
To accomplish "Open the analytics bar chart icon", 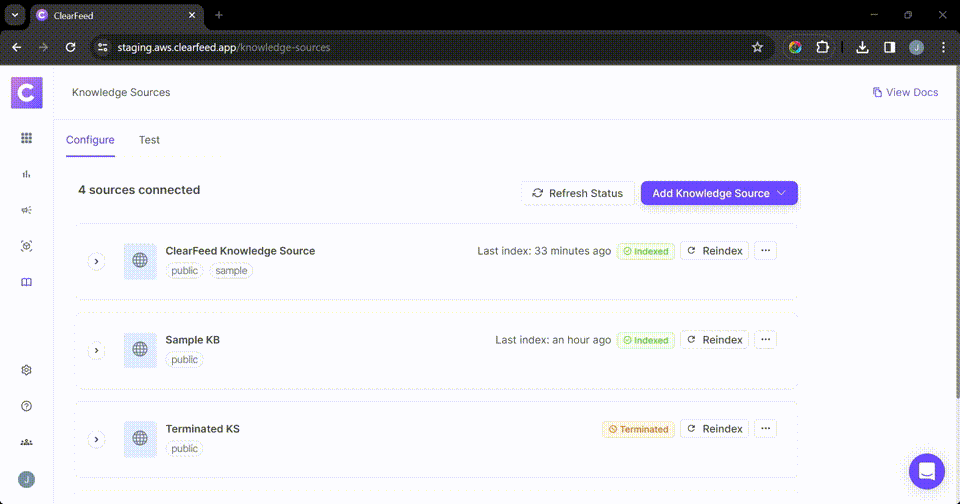I will 27,174.
